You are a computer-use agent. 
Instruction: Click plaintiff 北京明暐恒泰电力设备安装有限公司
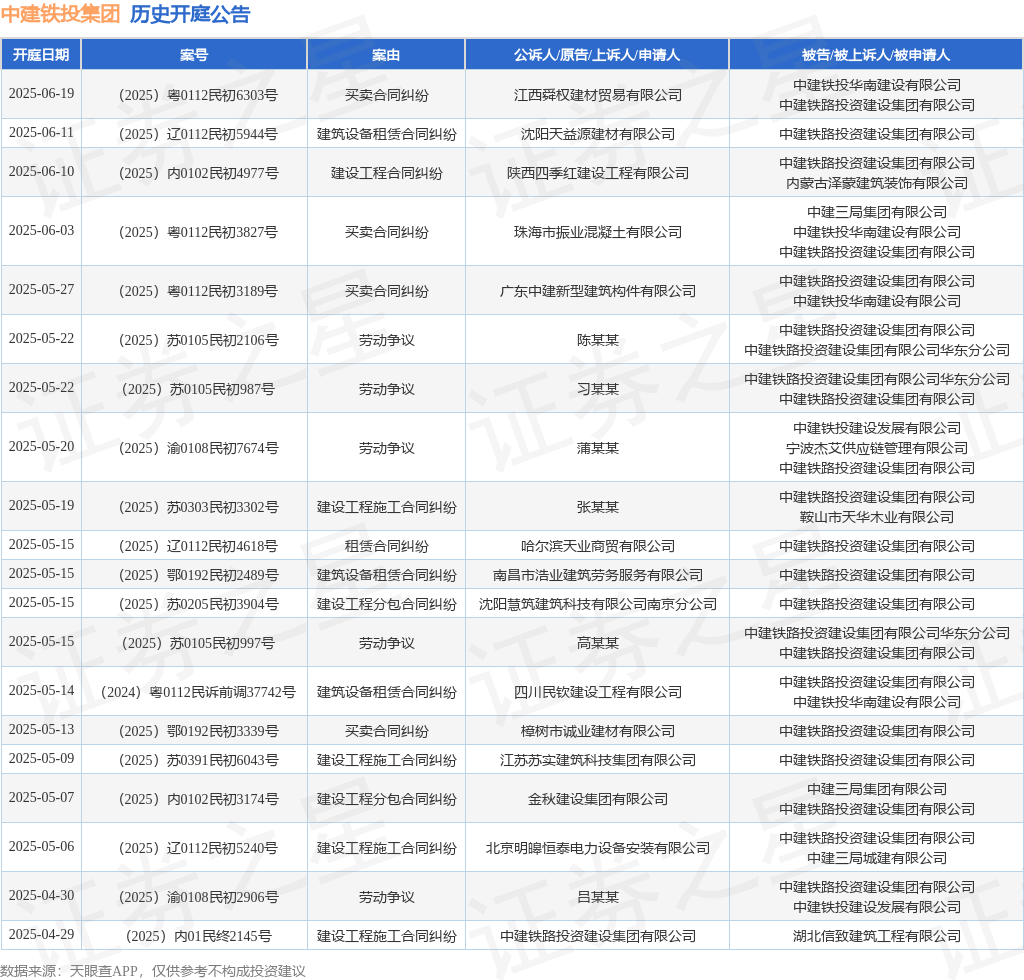pyautogui.click(x=598, y=848)
